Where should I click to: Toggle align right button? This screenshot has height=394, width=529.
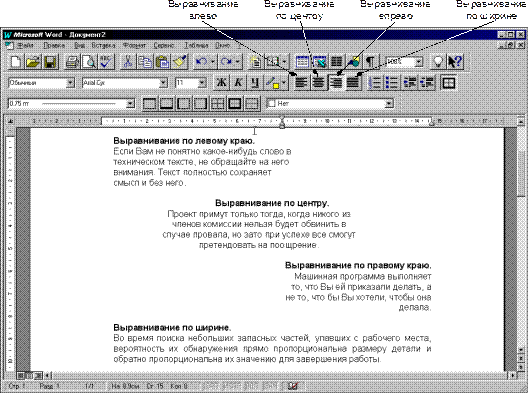pyautogui.click(x=336, y=83)
